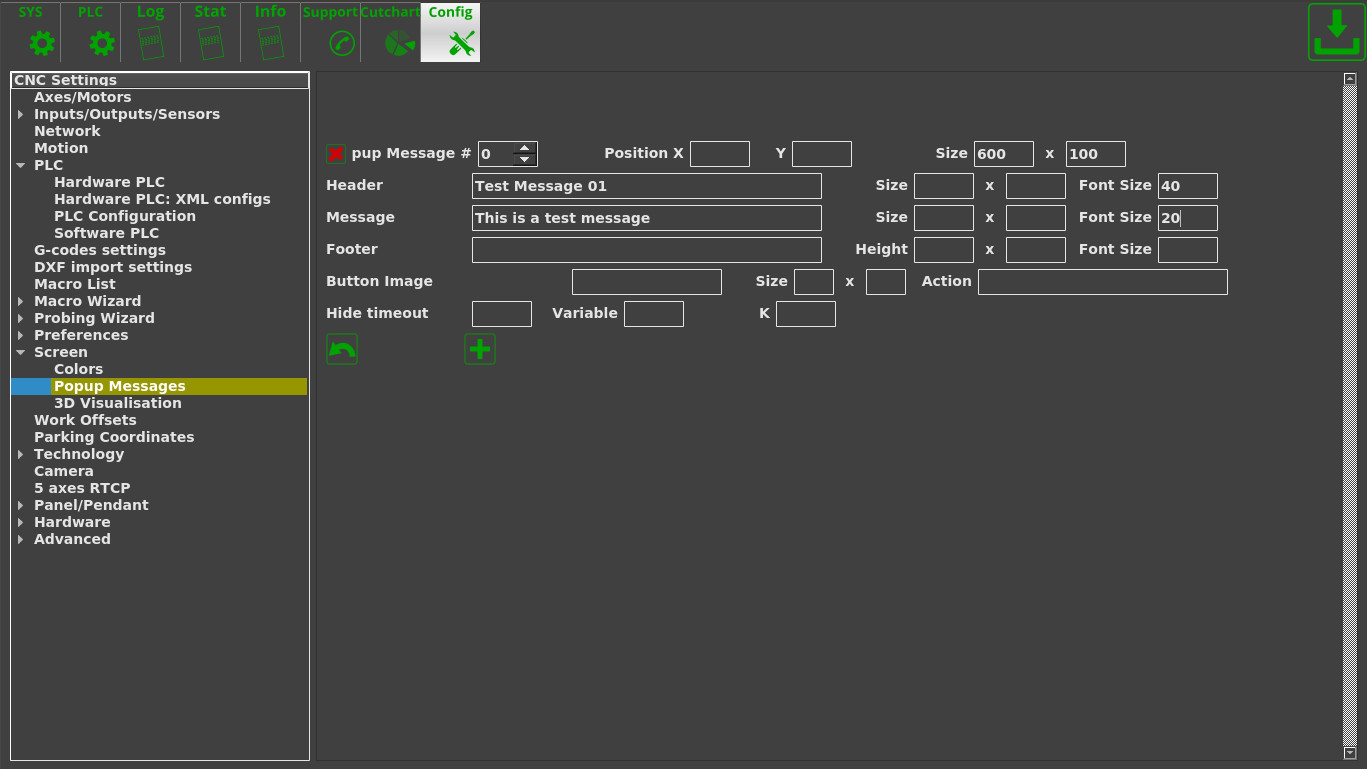Click the vertical scrollbar on right
The image size is (1367, 769).
coord(1349,400)
